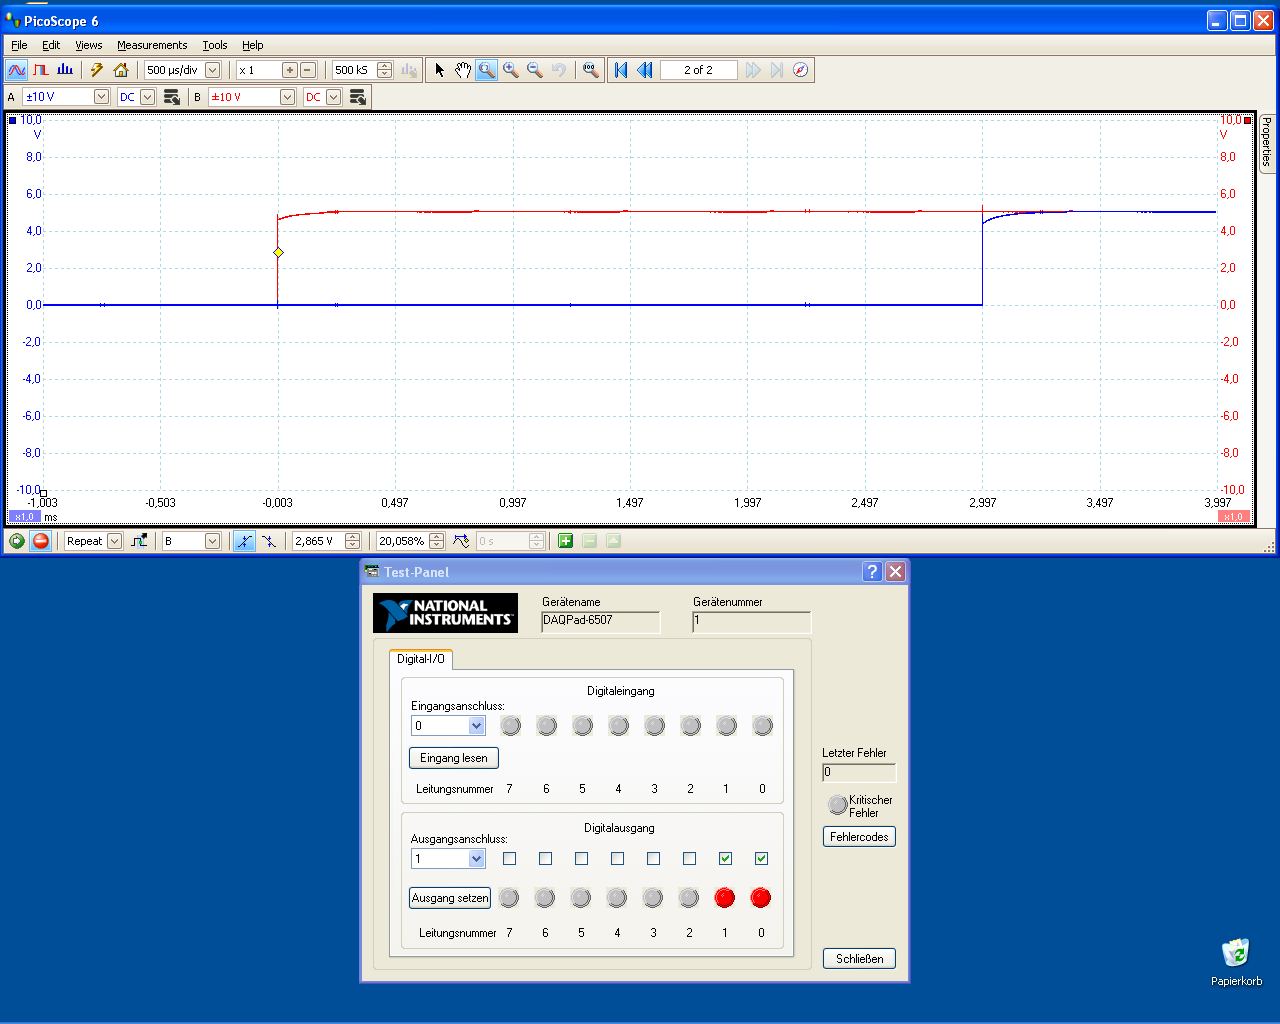Select the zoom-in tool

tap(511, 70)
